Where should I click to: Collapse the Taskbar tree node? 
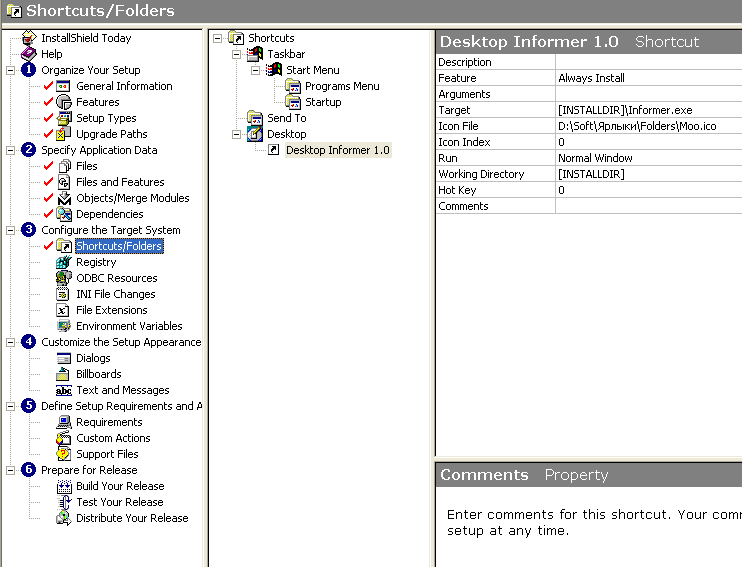pyautogui.click(x=236, y=54)
